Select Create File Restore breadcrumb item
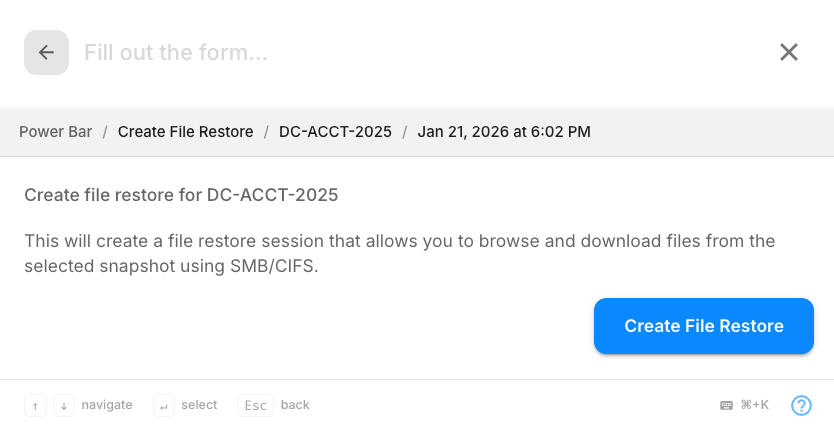Viewport: 834px width, 425px height. [x=185, y=132]
